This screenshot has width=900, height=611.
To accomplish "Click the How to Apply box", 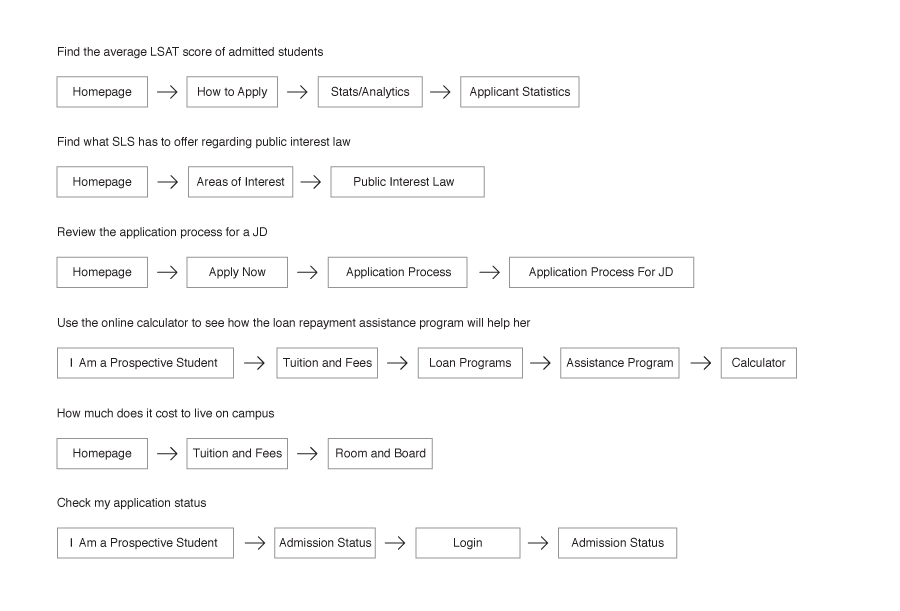I will pyautogui.click(x=232, y=92).
